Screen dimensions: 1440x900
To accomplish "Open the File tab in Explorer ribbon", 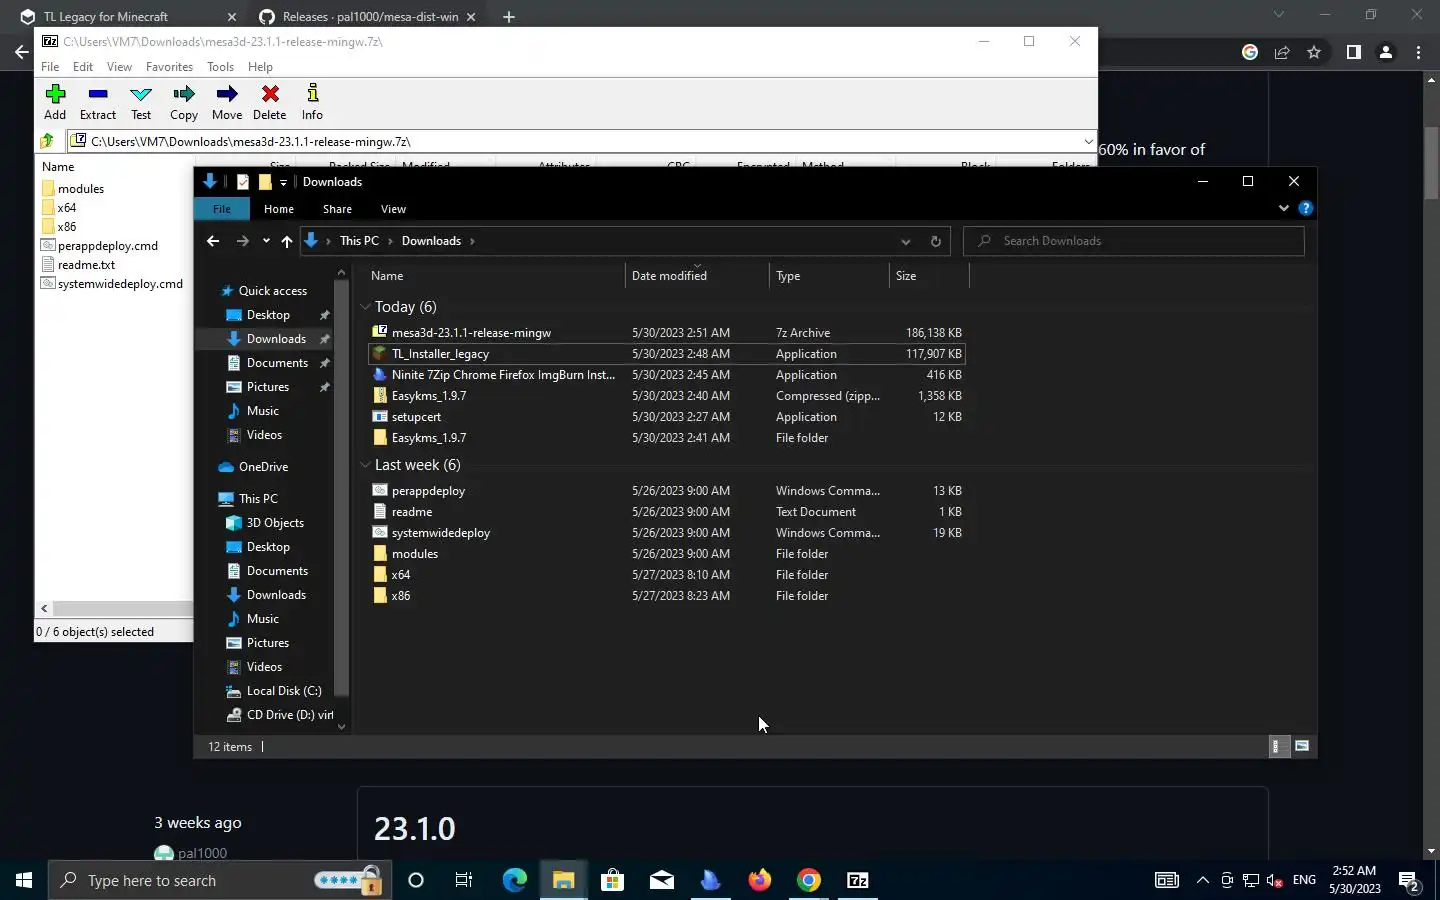I will pos(222,209).
